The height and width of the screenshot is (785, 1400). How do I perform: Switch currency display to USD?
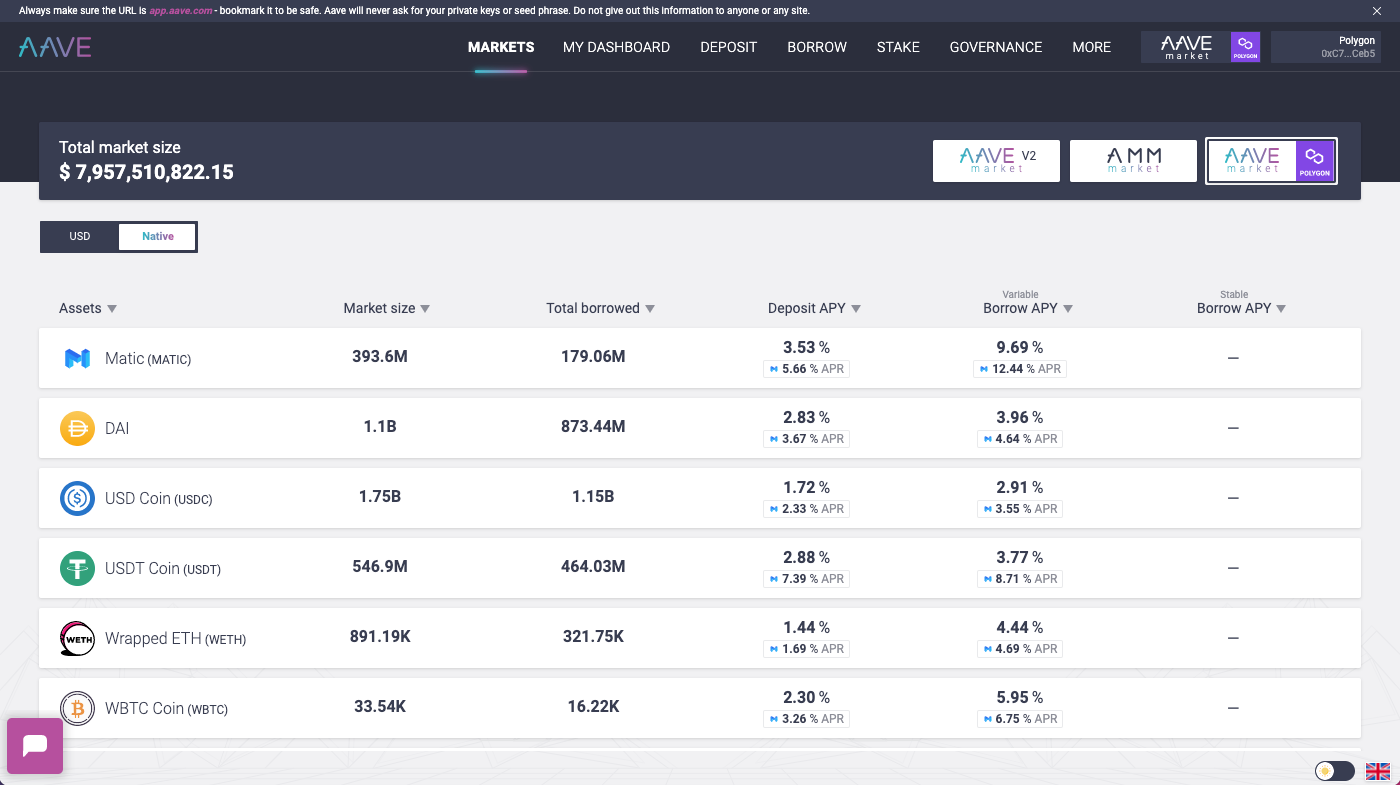80,237
